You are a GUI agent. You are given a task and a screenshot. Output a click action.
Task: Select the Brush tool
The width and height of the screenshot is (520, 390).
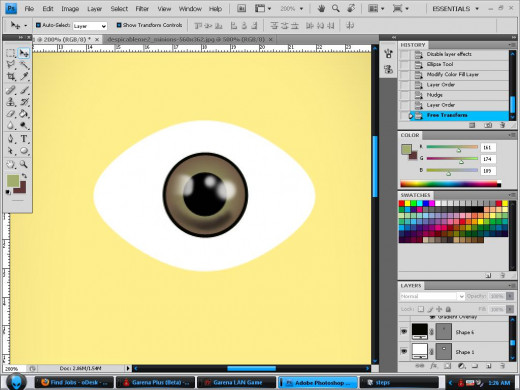tap(24, 90)
